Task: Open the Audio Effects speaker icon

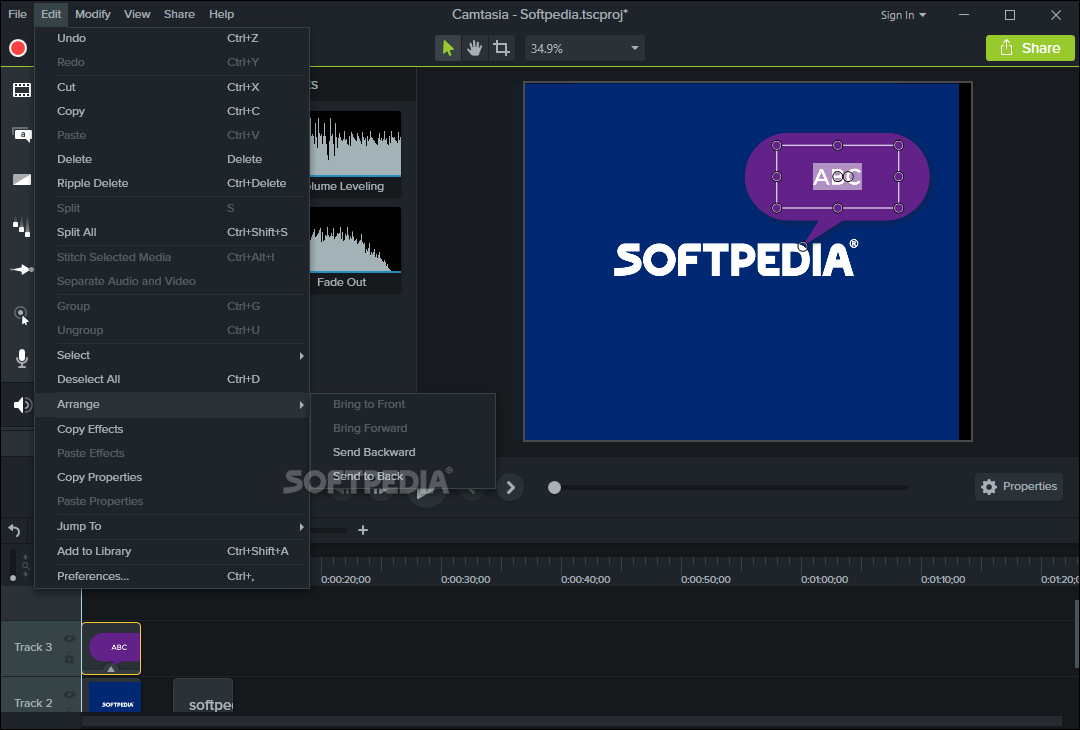Action: pyautogui.click(x=22, y=405)
